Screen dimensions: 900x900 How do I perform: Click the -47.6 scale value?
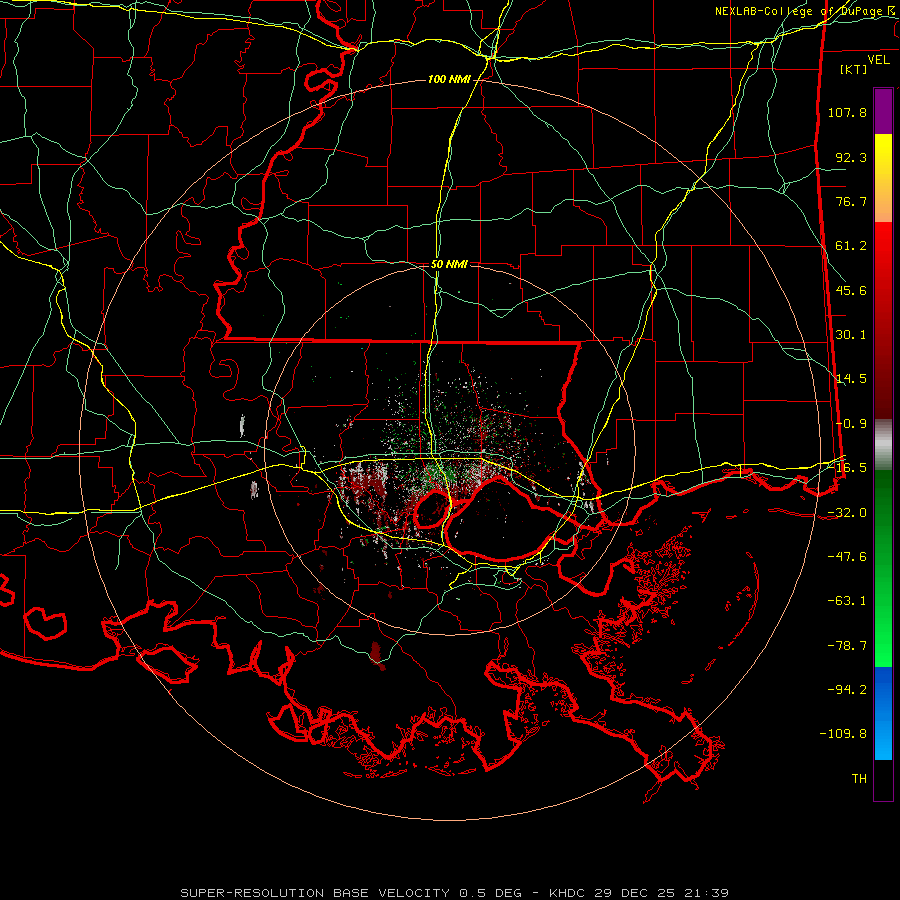tap(847, 557)
